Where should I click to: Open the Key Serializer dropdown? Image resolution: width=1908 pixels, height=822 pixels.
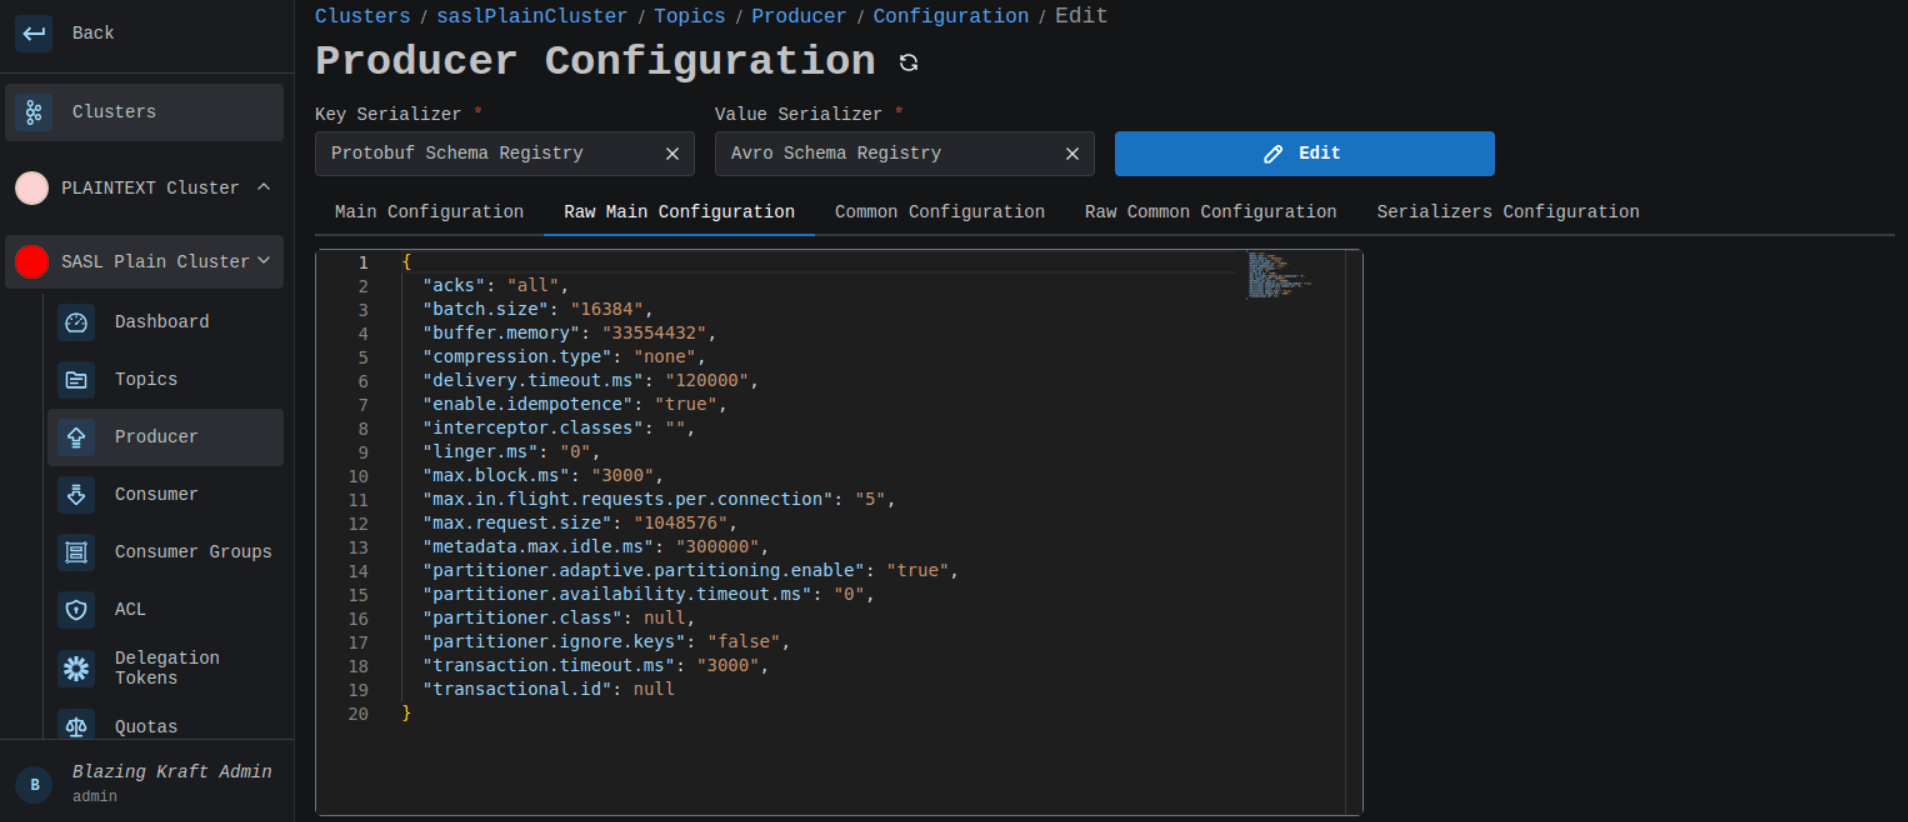click(490, 154)
